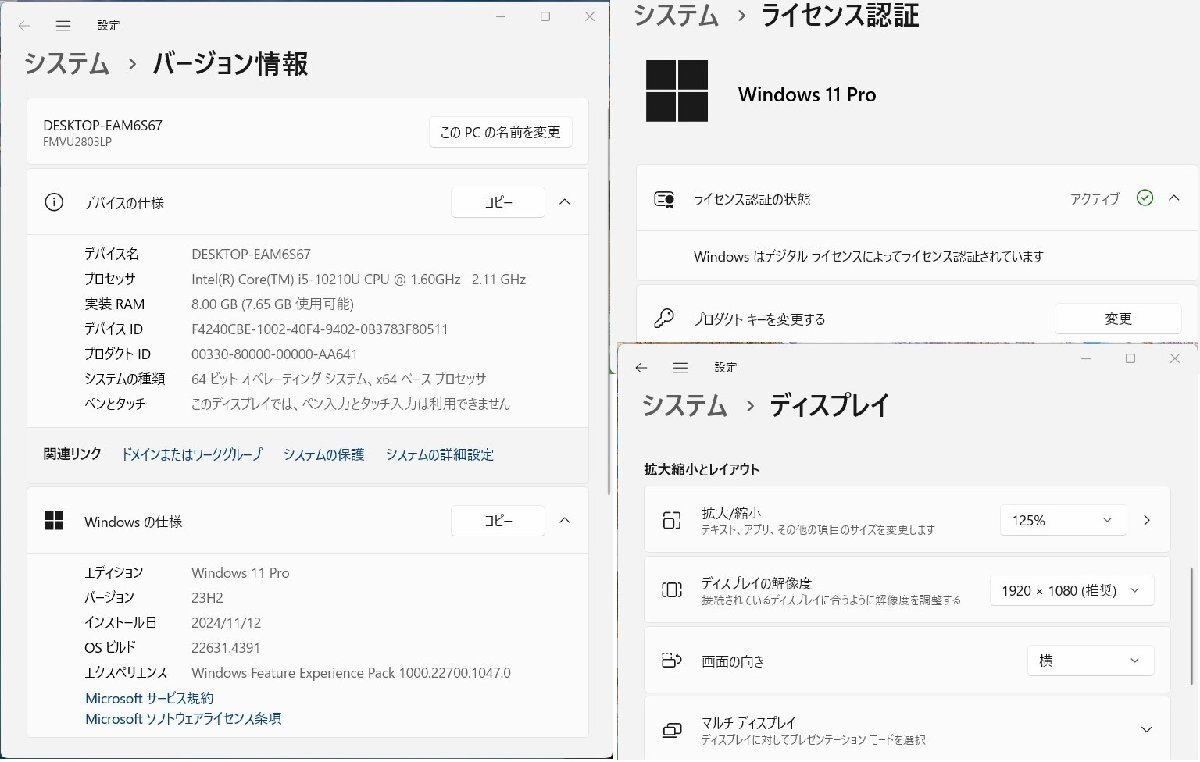The image size is (1200, 762).
Task: Click the FMVU2803LP model name text
Action: (x=78, y=142)
